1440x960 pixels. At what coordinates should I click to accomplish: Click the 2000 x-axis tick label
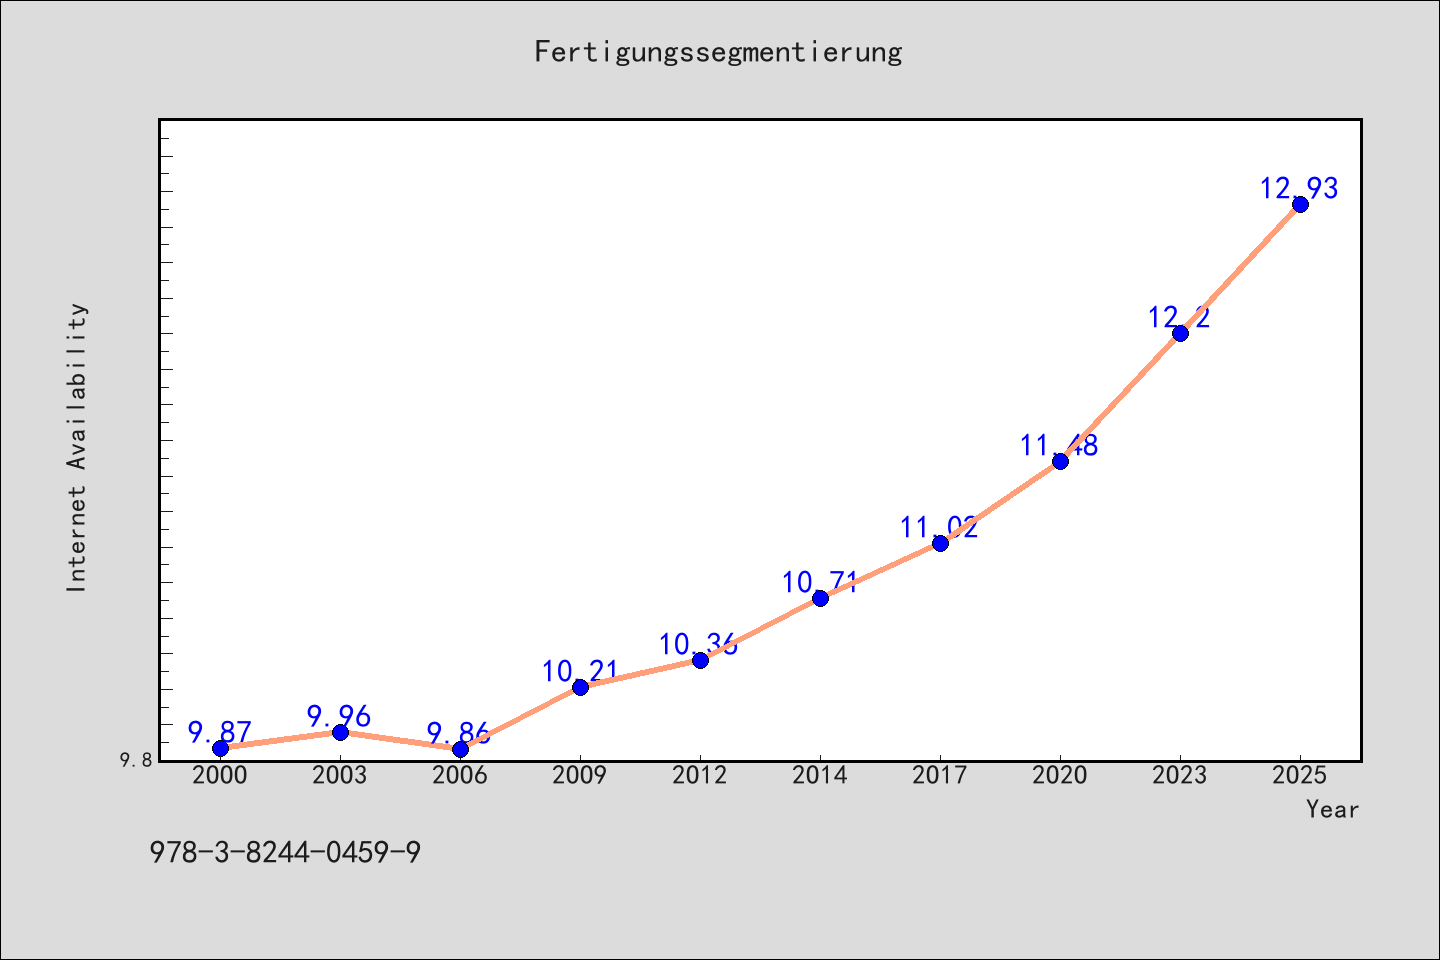(x=220, y=775)
